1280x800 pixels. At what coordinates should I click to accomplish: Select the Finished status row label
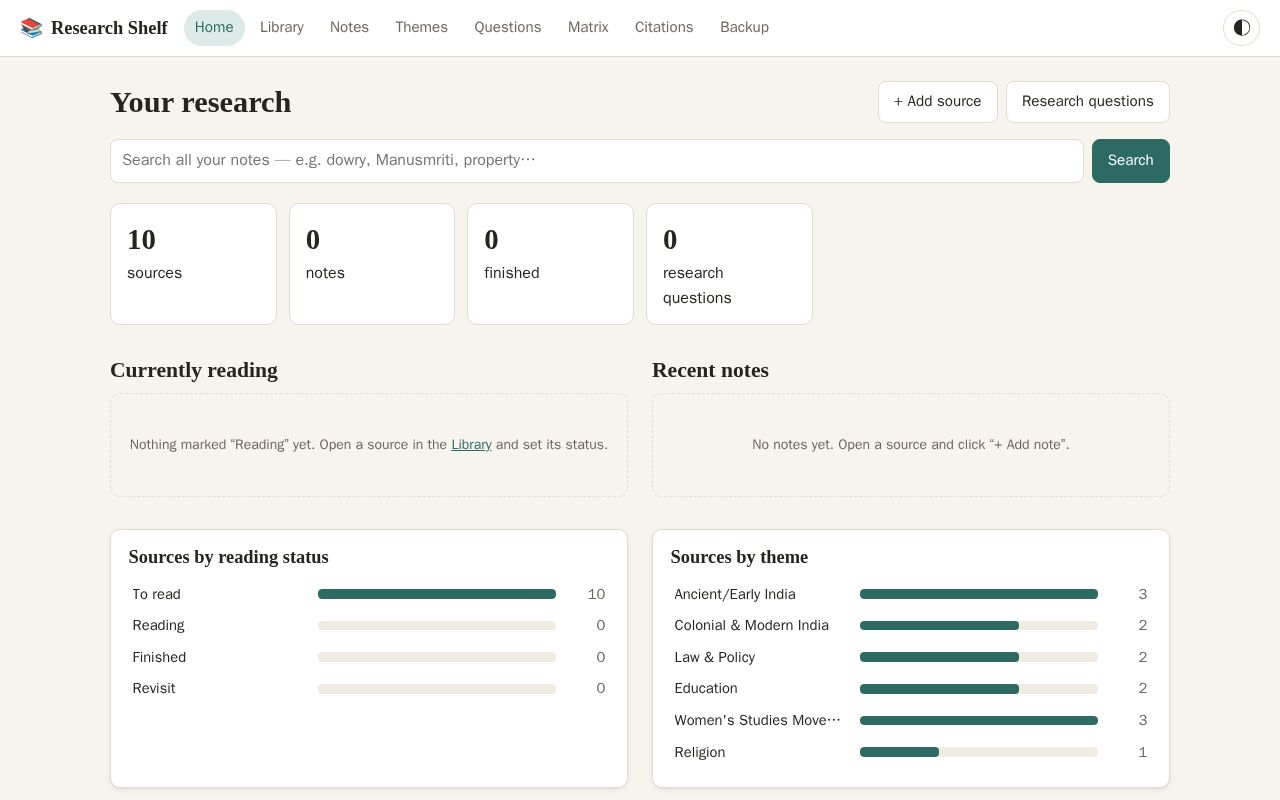(x=159, y=657)
